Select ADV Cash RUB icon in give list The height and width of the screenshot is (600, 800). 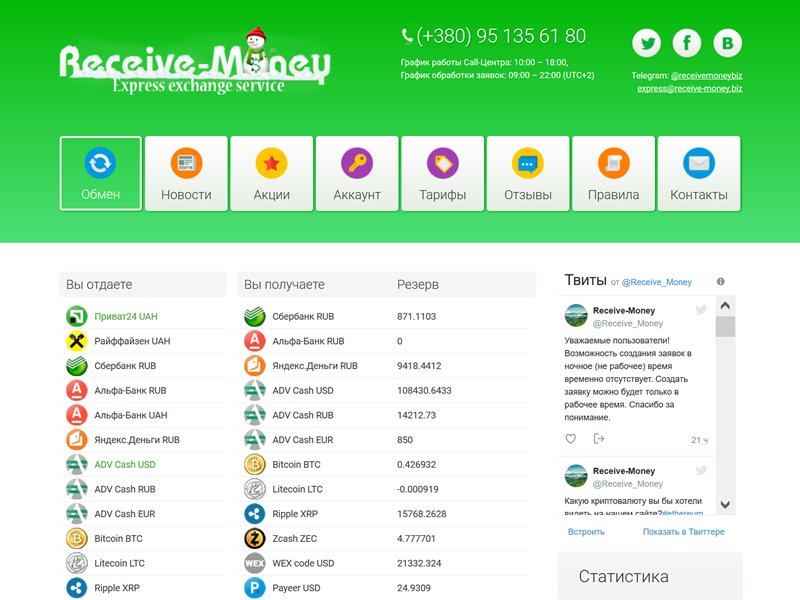point(77,489)
